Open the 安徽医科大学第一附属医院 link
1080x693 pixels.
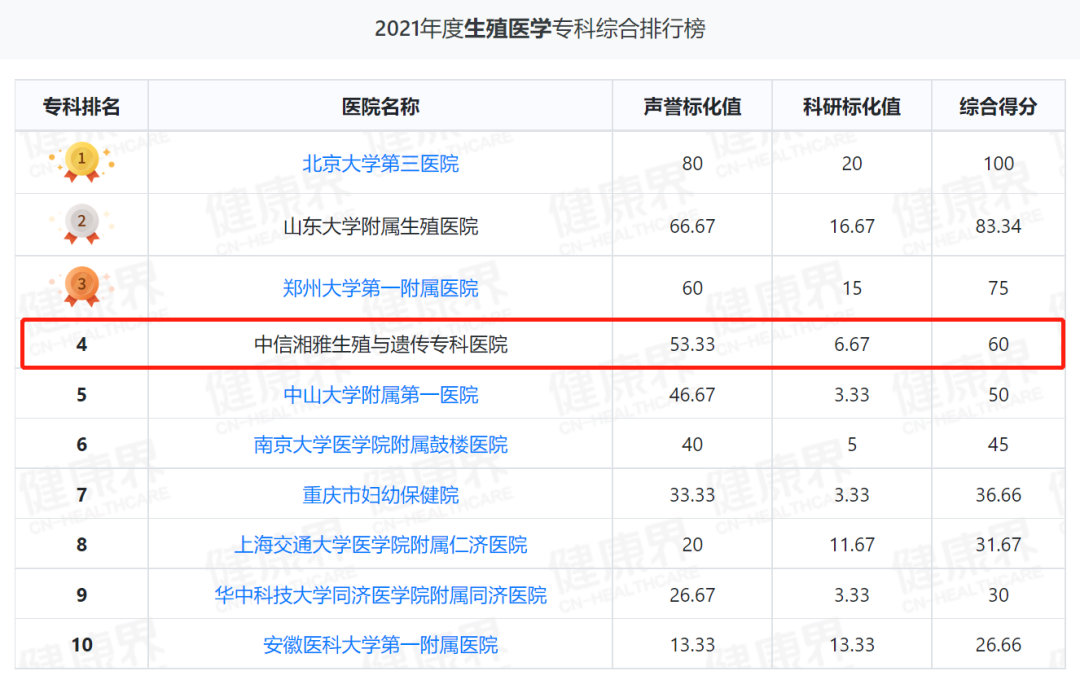[380, 645]
